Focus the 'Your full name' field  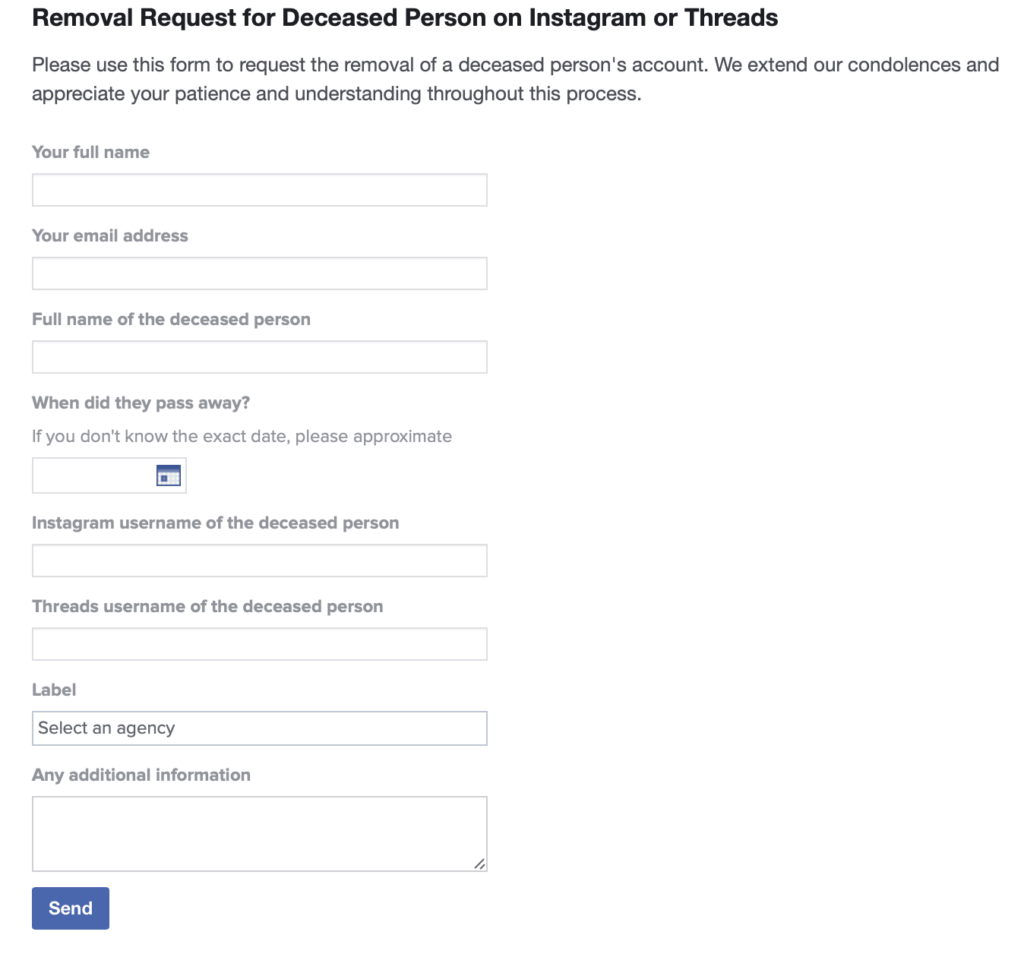pyautogui.click(x=259, y=190)
